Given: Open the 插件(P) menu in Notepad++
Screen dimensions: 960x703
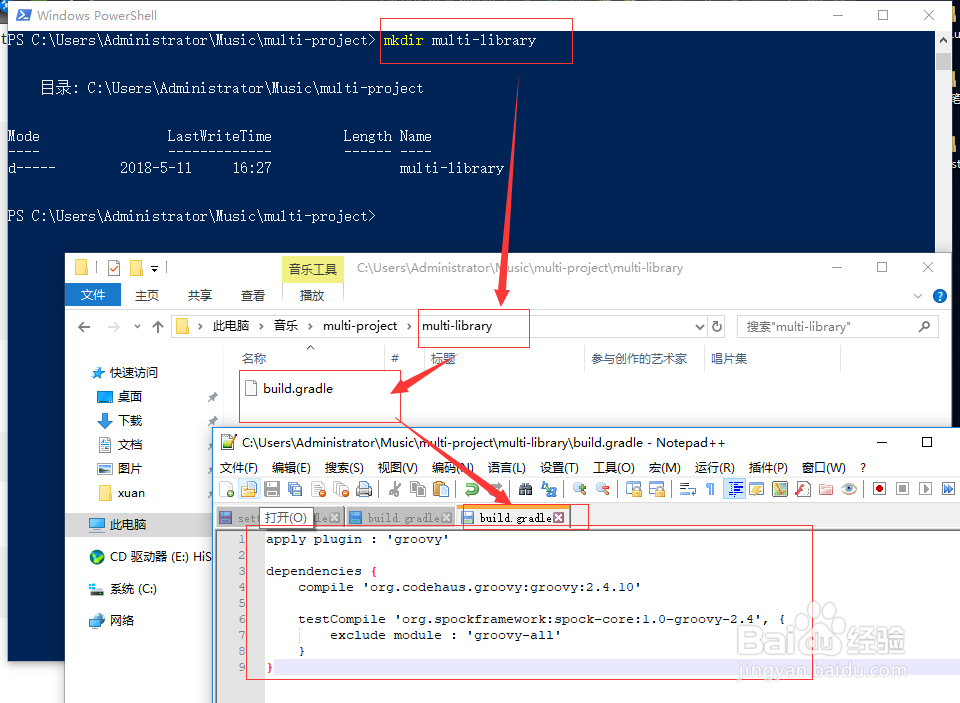Looking at the screenshot, I should 768,468.
